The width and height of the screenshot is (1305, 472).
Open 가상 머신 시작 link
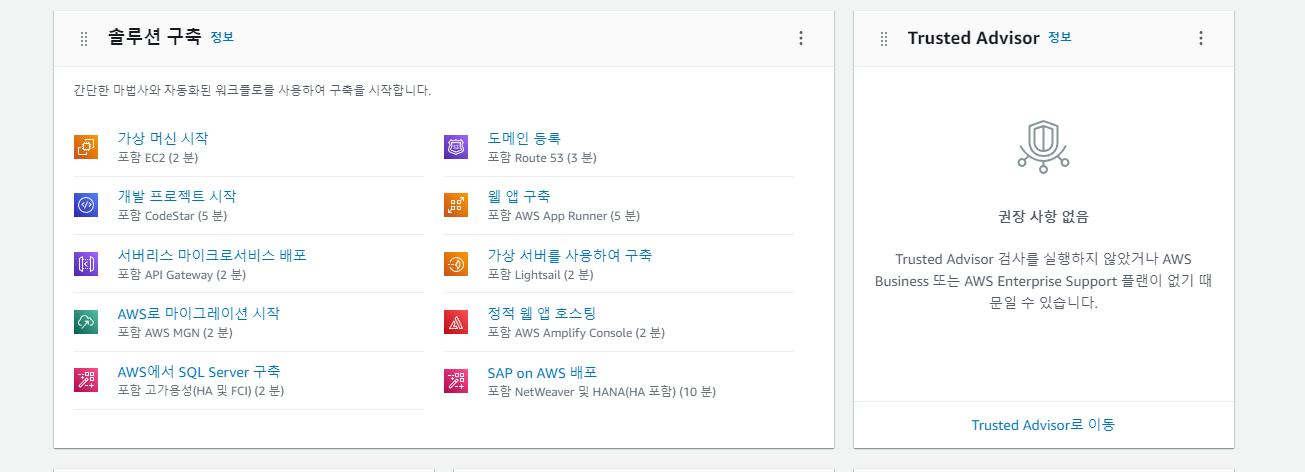[163, 138]
